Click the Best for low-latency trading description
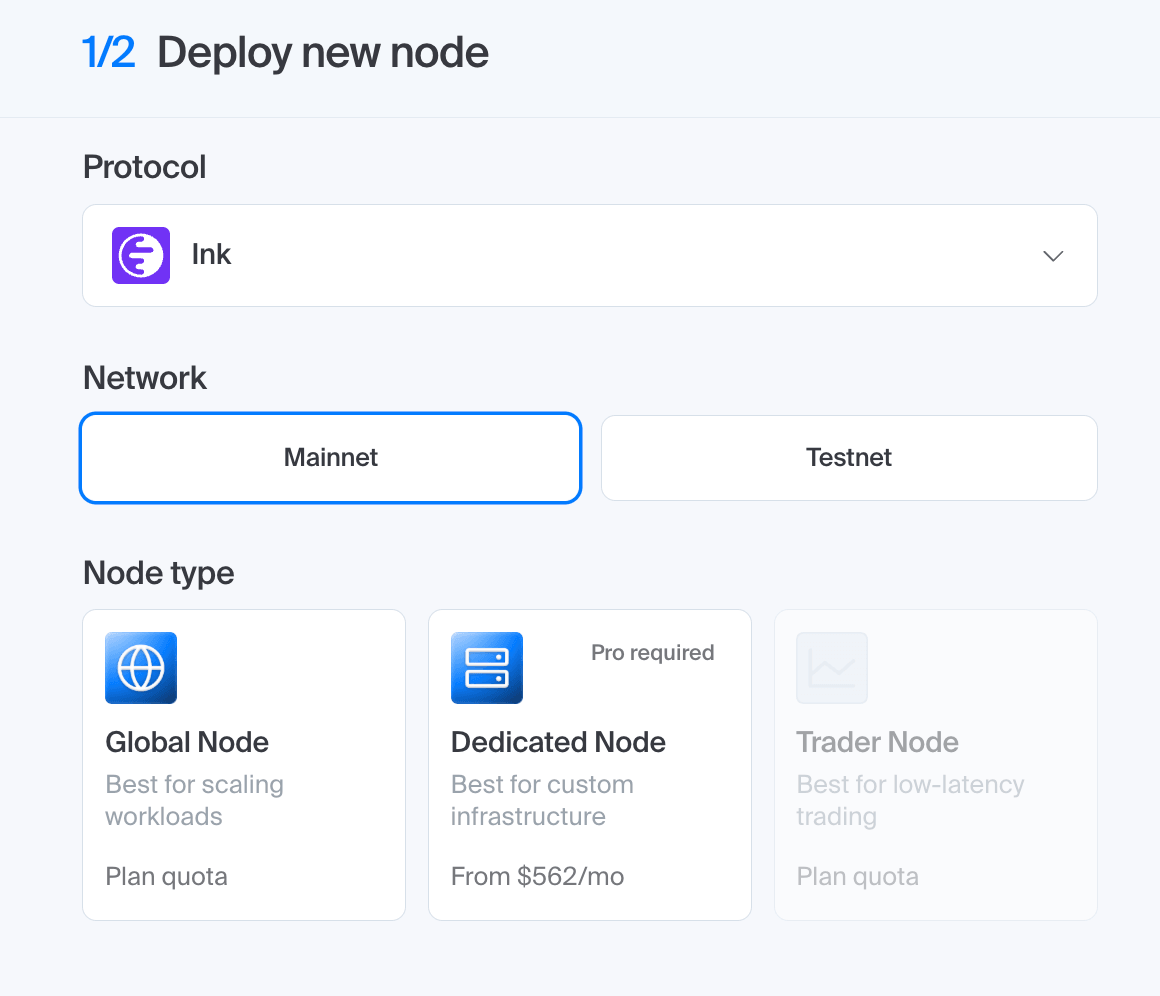1160x996 pixels. click(x=910, y=800)
